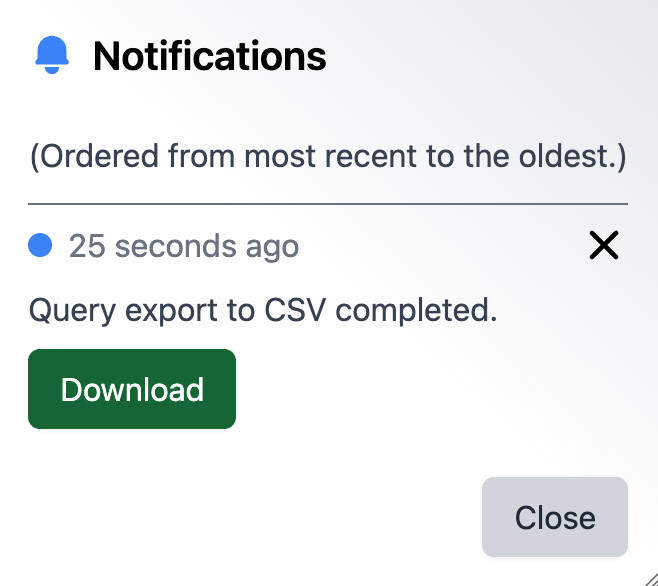Close the Notifications panel

pos(555,517)
